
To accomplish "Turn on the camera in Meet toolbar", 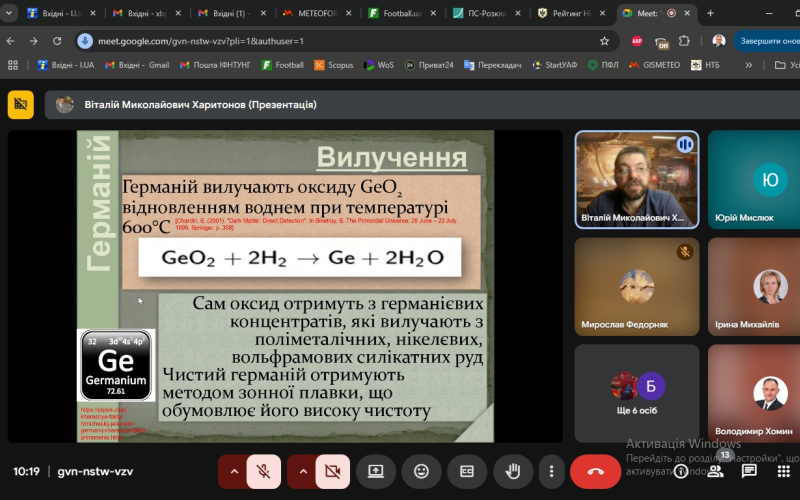I will tap(333, 471).
